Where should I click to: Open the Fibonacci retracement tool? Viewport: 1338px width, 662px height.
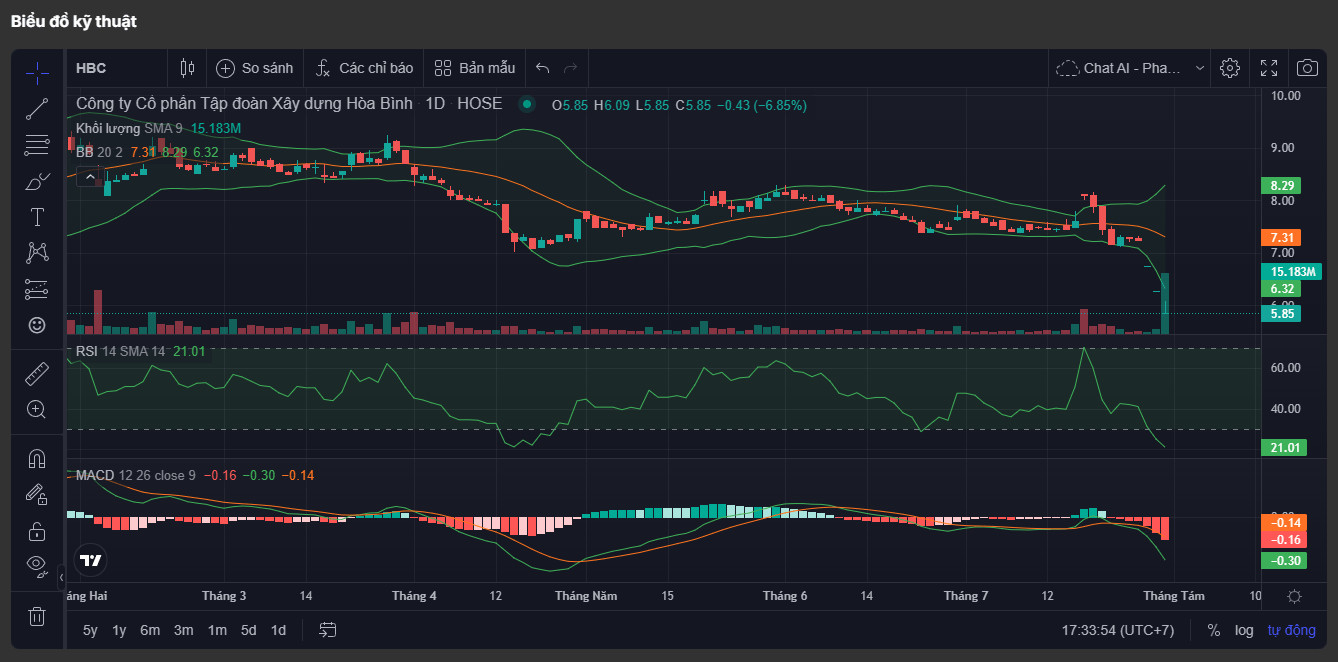37,145
